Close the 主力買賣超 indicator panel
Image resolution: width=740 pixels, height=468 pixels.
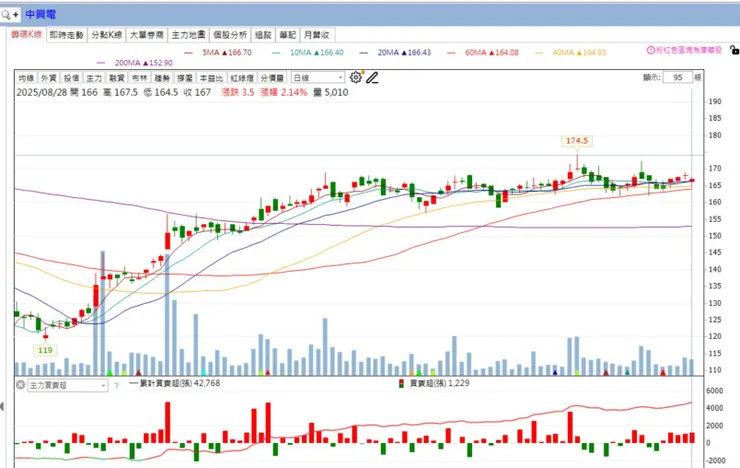pos(21,385)
